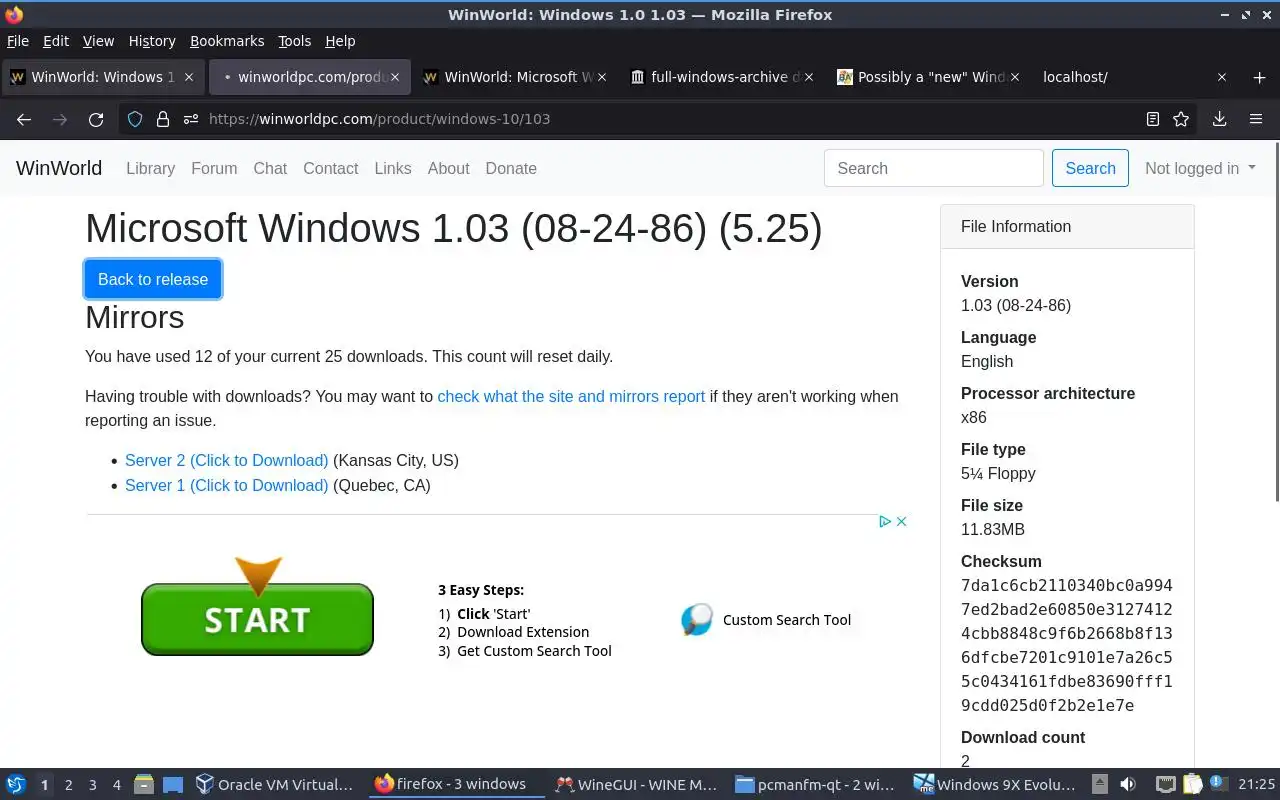1280x800 pixels.
Task: Open the Forum nav link
Action: (x=214, y=168)
